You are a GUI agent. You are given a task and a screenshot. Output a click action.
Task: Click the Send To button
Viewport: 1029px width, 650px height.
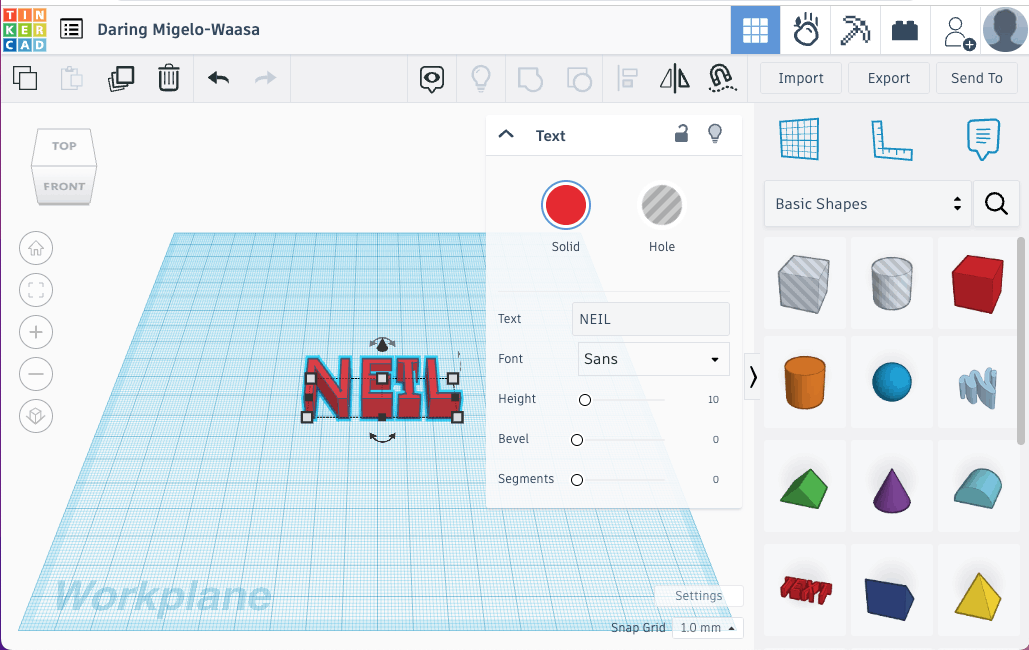[x=976, y=78]
